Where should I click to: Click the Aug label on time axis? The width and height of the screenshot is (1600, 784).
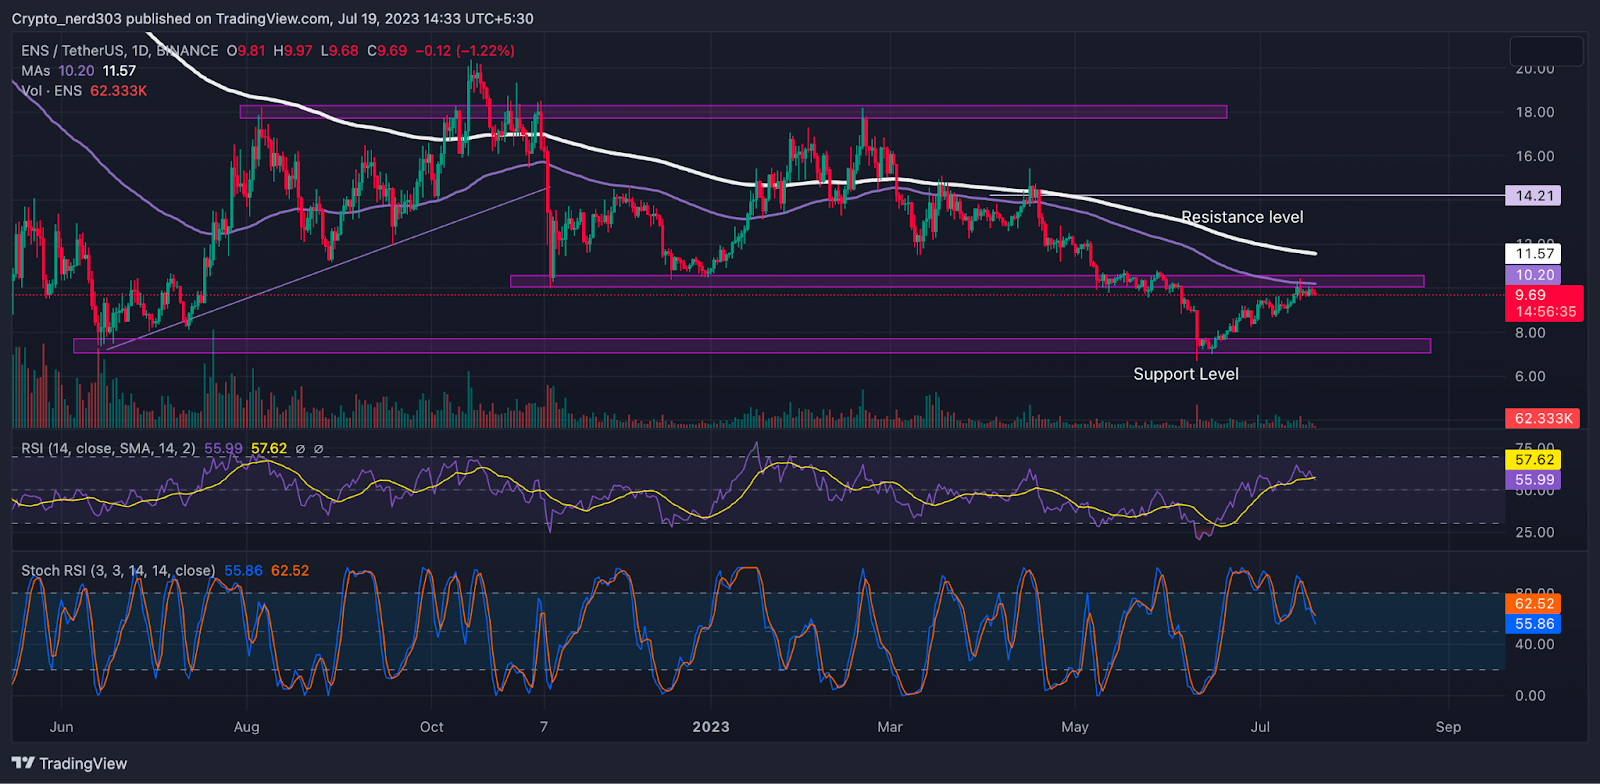[x=246, y=727]
